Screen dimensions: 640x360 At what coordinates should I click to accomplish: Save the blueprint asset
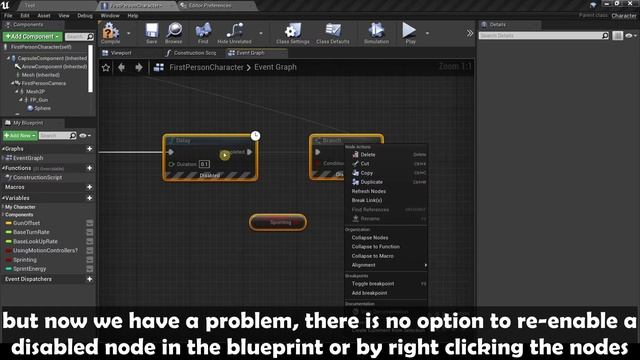coord(151,33)
